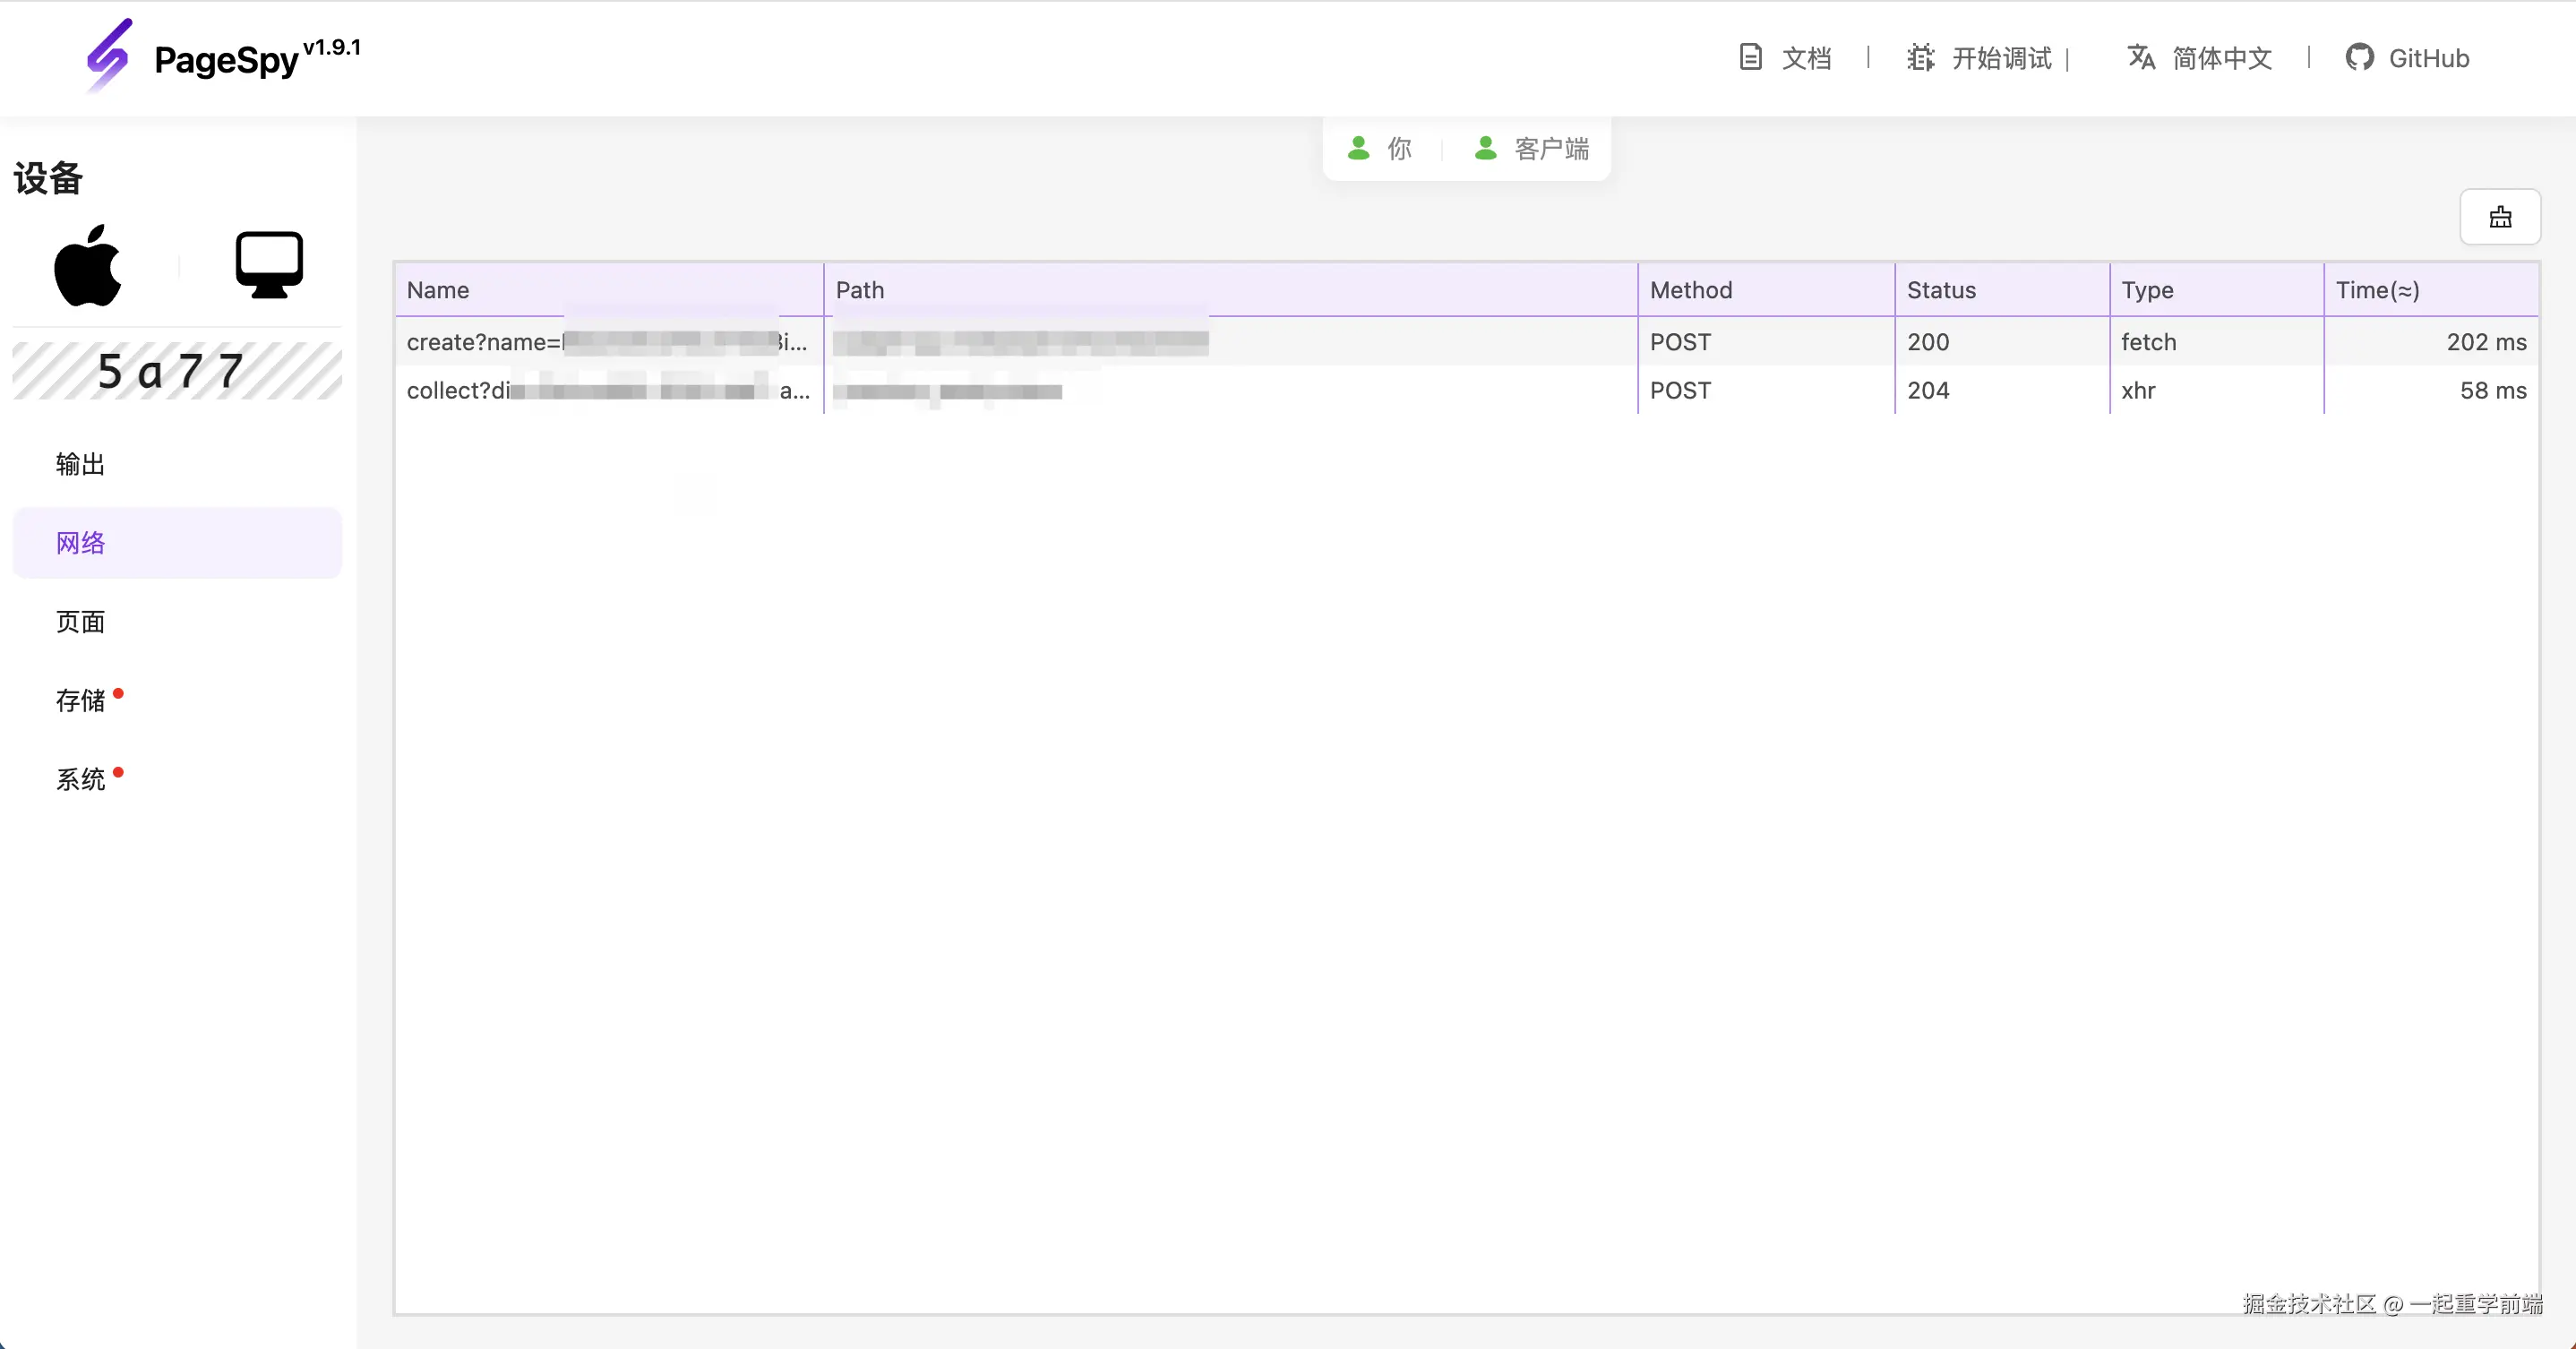This screenshot has height=1349, width=2576.
Task: Switch to the 输出 tab
Action: (x=80, y=464)
